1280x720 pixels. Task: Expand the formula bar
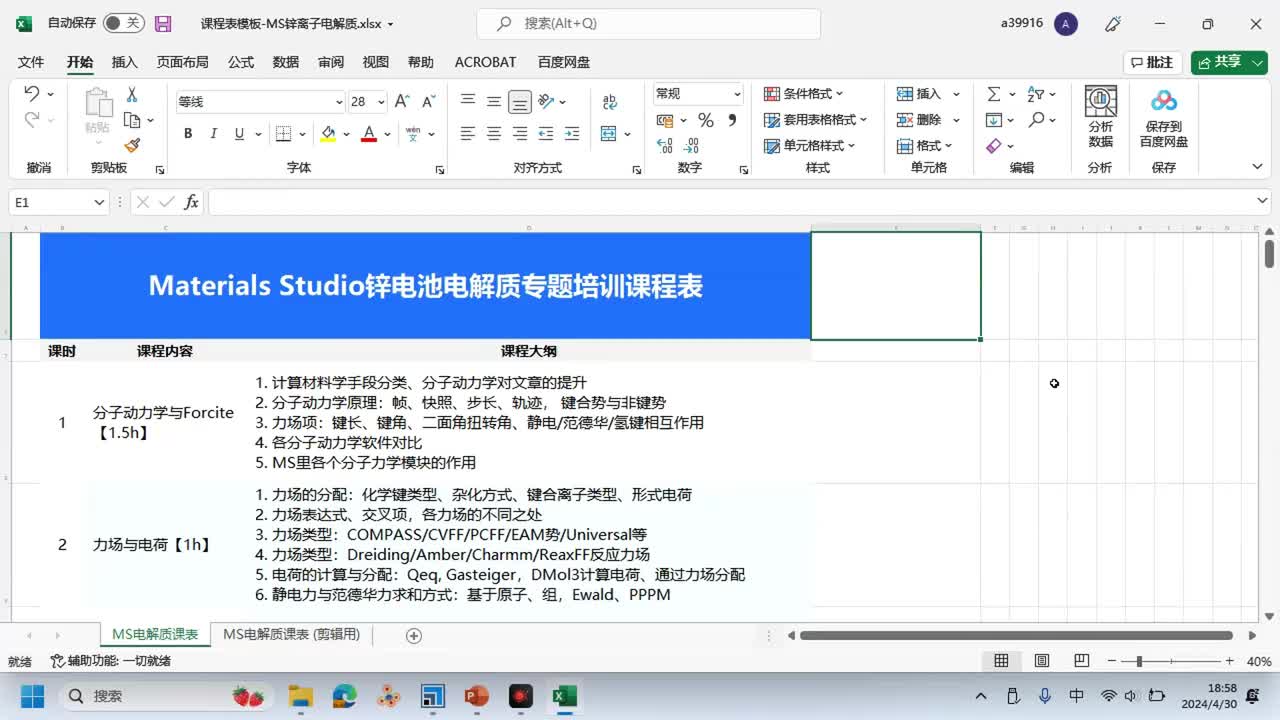pyautogui.click(x=1262, y=202)
